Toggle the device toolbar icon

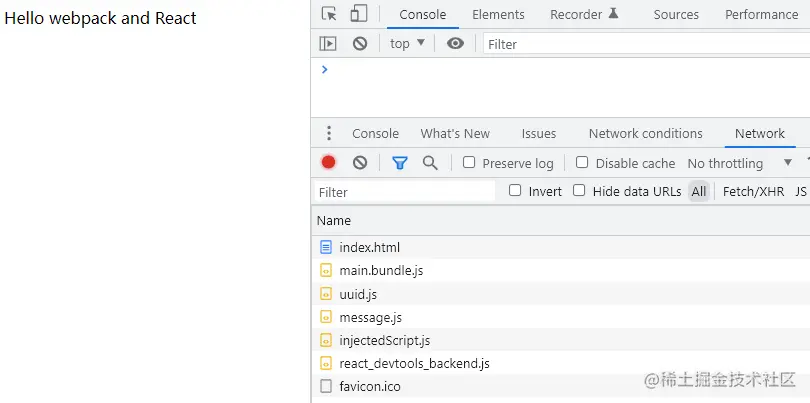(359, 14)
